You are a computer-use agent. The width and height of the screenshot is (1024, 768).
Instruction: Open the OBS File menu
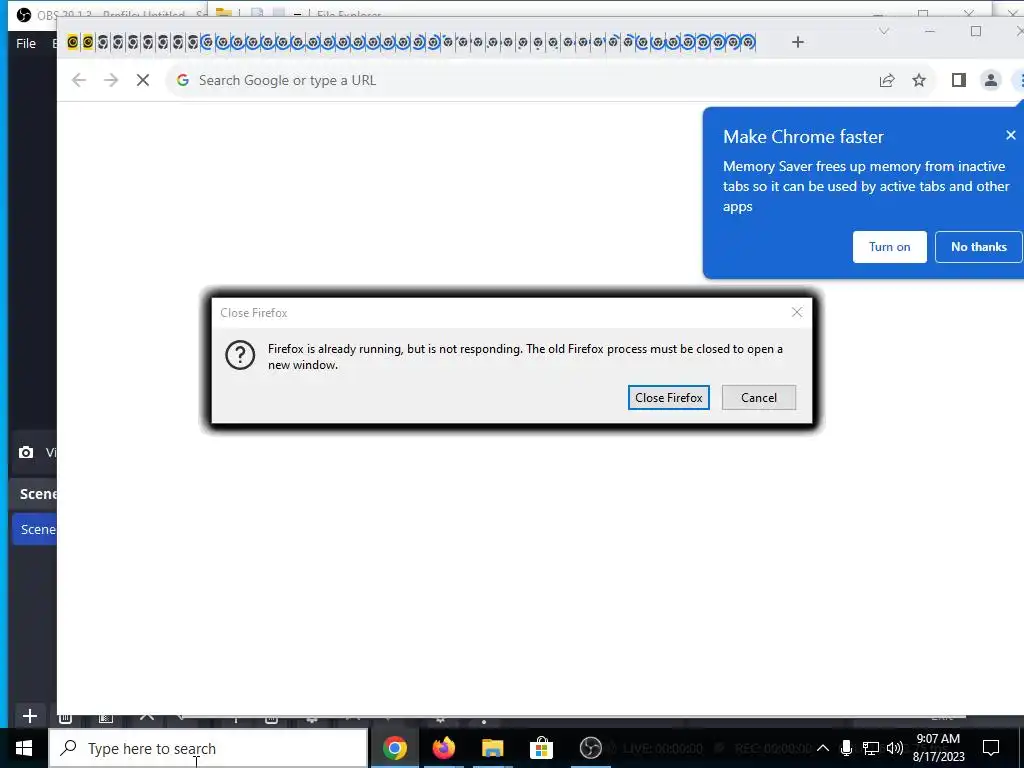coord(25,43)
